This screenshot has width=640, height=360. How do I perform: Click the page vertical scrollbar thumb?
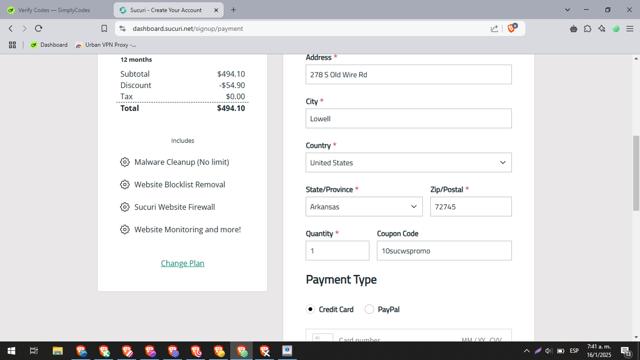636,173
